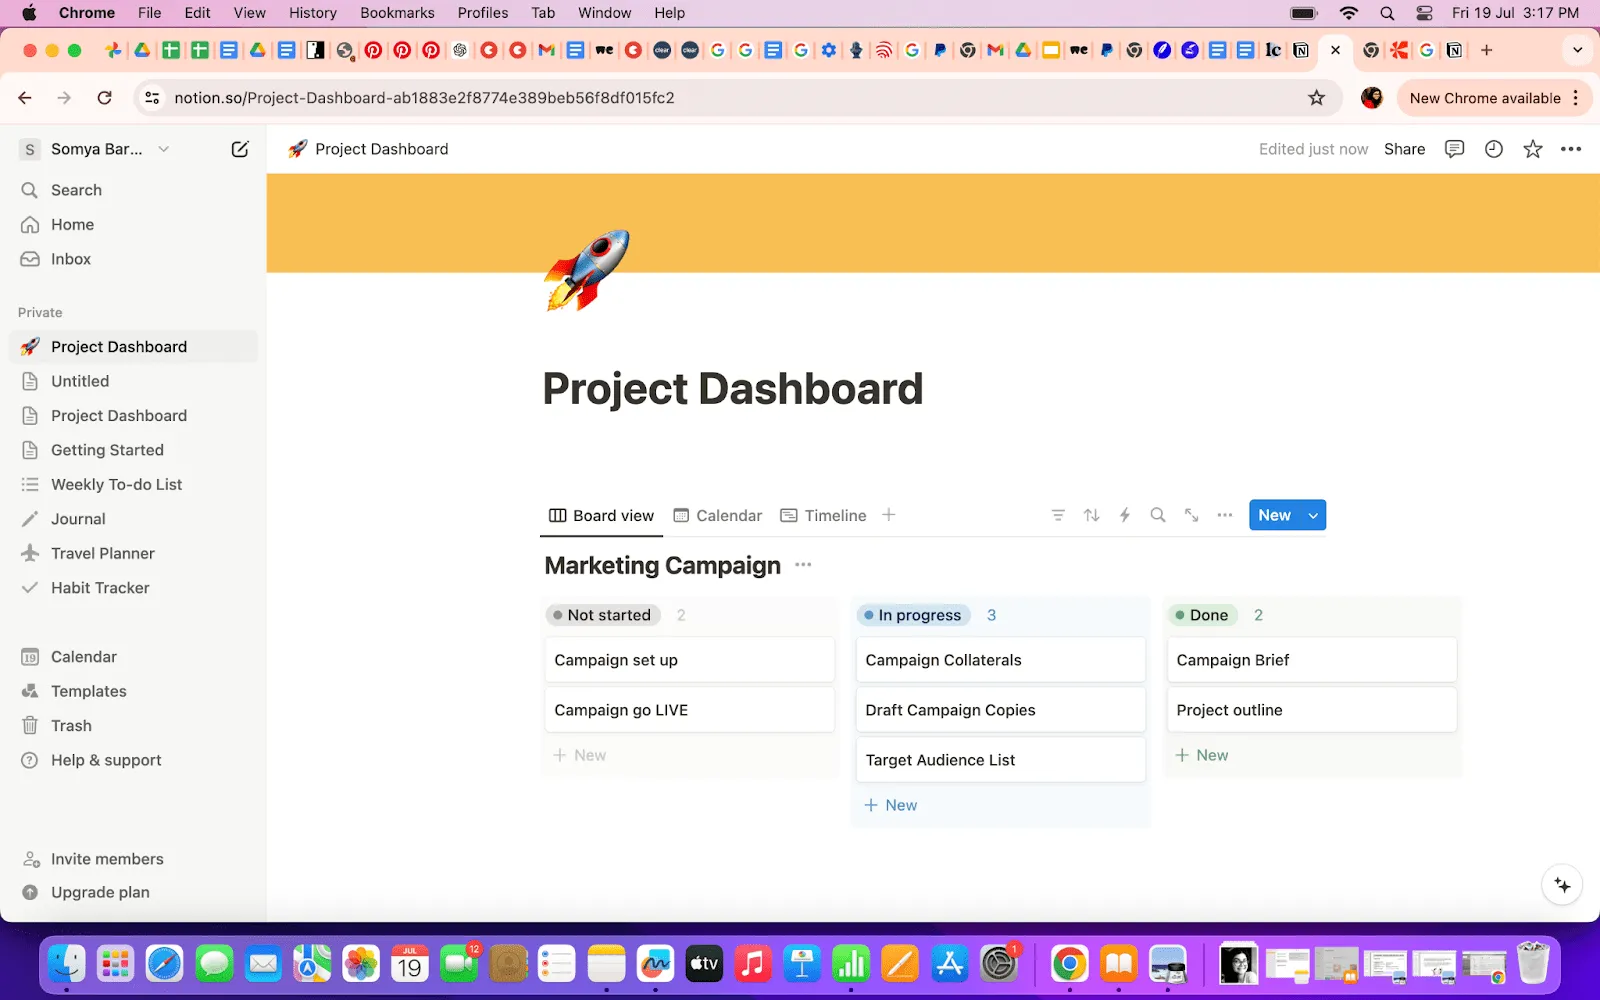This screenshot has height=1000, width=1600.
Task: Open Project outline card
Action: [x=1312, y=710]
